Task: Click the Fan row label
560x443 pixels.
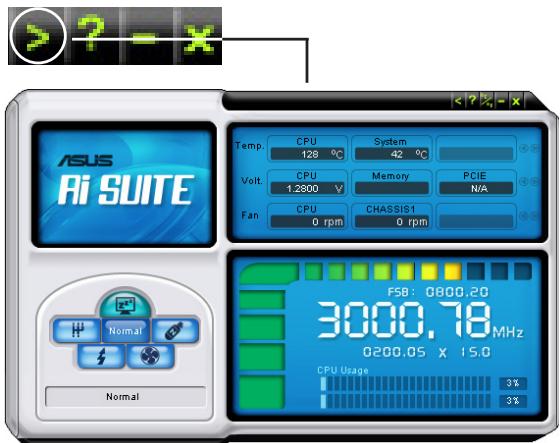Action: [250, 215]
